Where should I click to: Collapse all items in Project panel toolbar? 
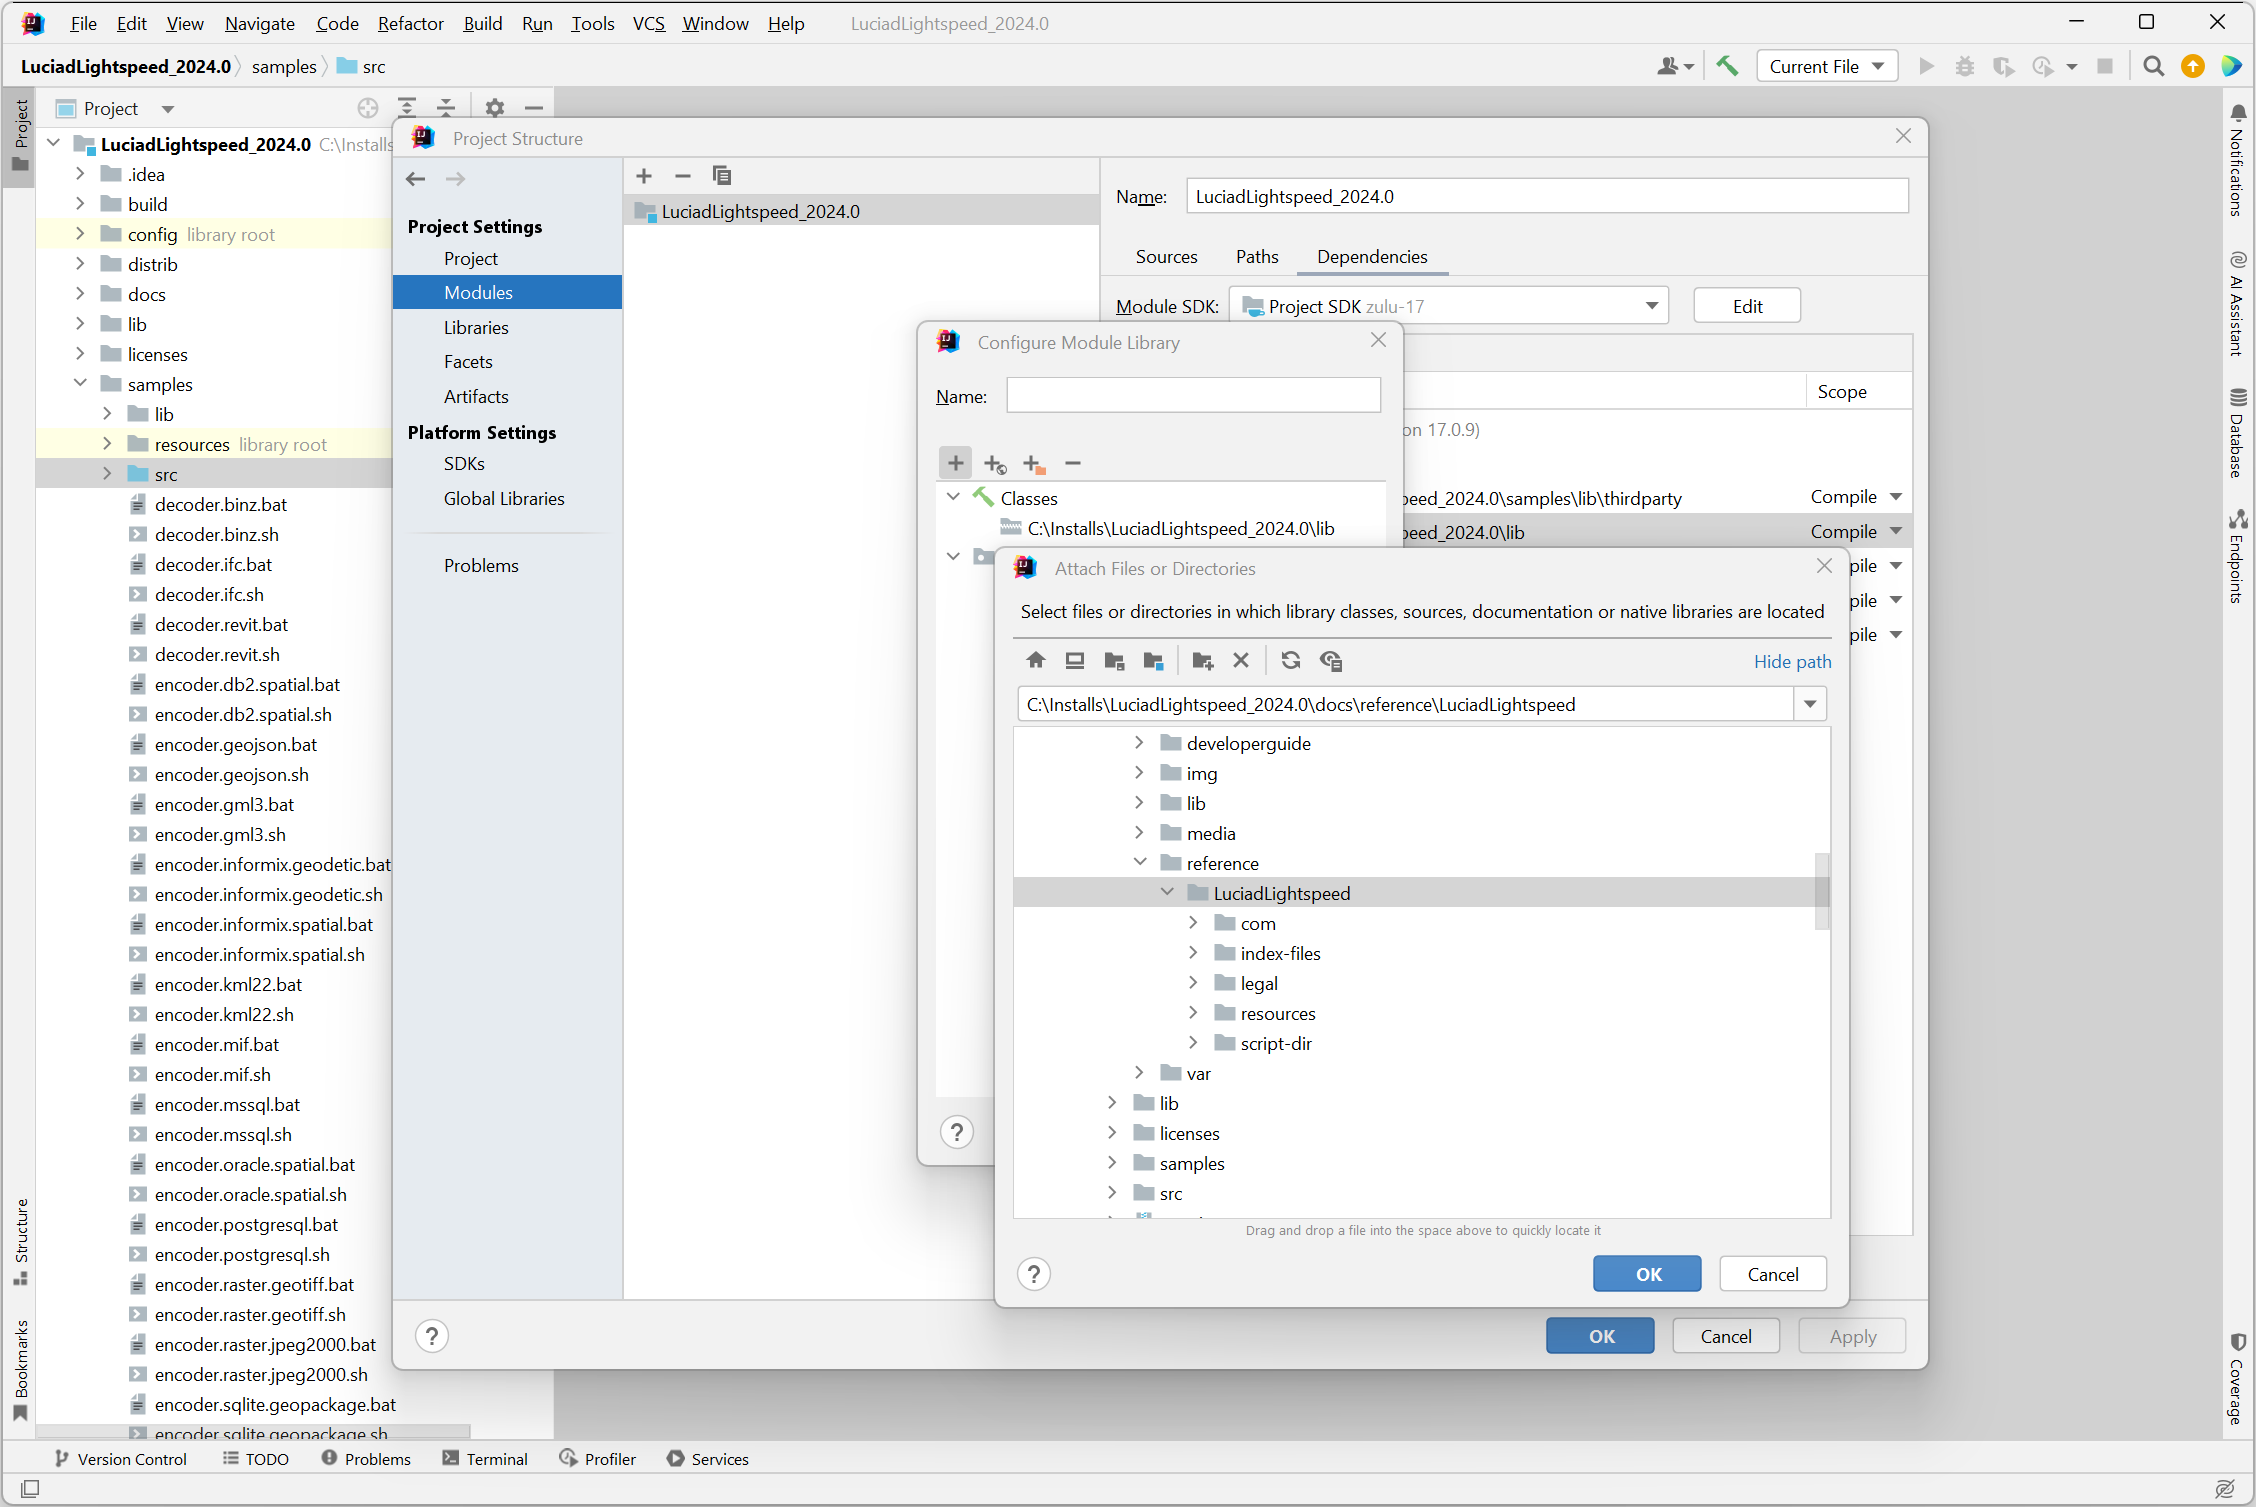click(x=446, y=108)
